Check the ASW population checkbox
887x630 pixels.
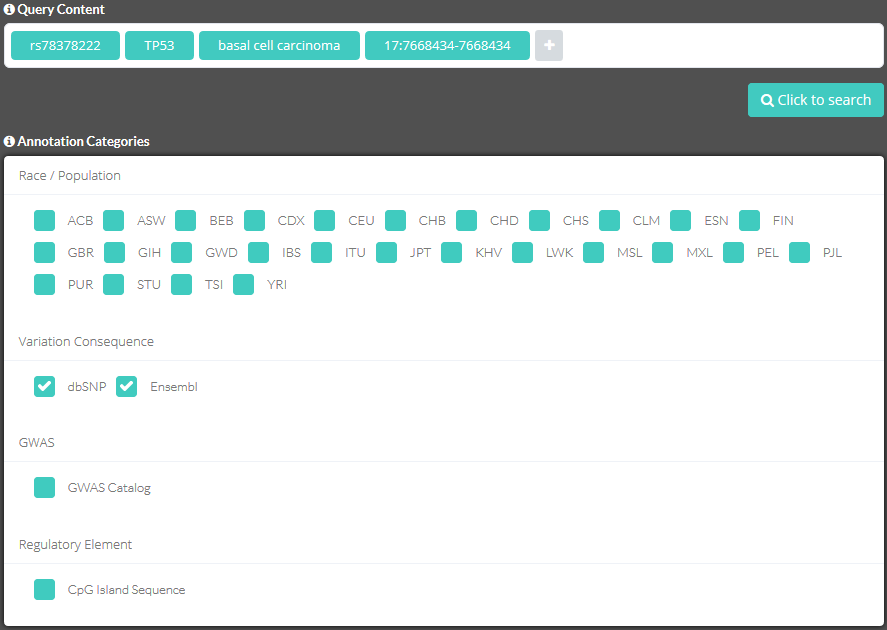click(x=113, y=221)
